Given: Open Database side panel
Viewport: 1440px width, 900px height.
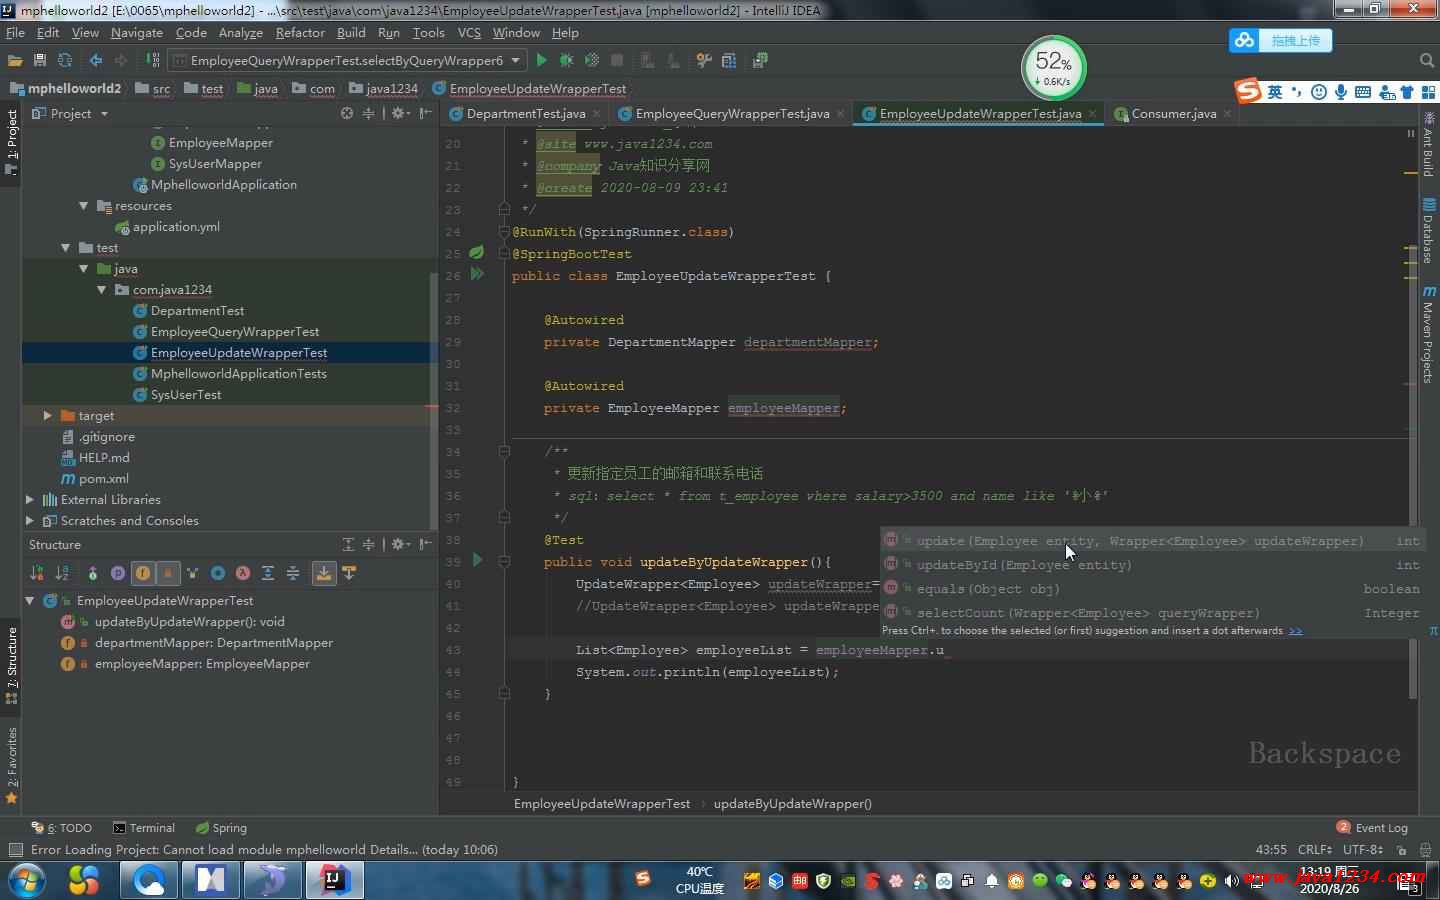Looking at the screenshot, I should [x=1428, y=231].
